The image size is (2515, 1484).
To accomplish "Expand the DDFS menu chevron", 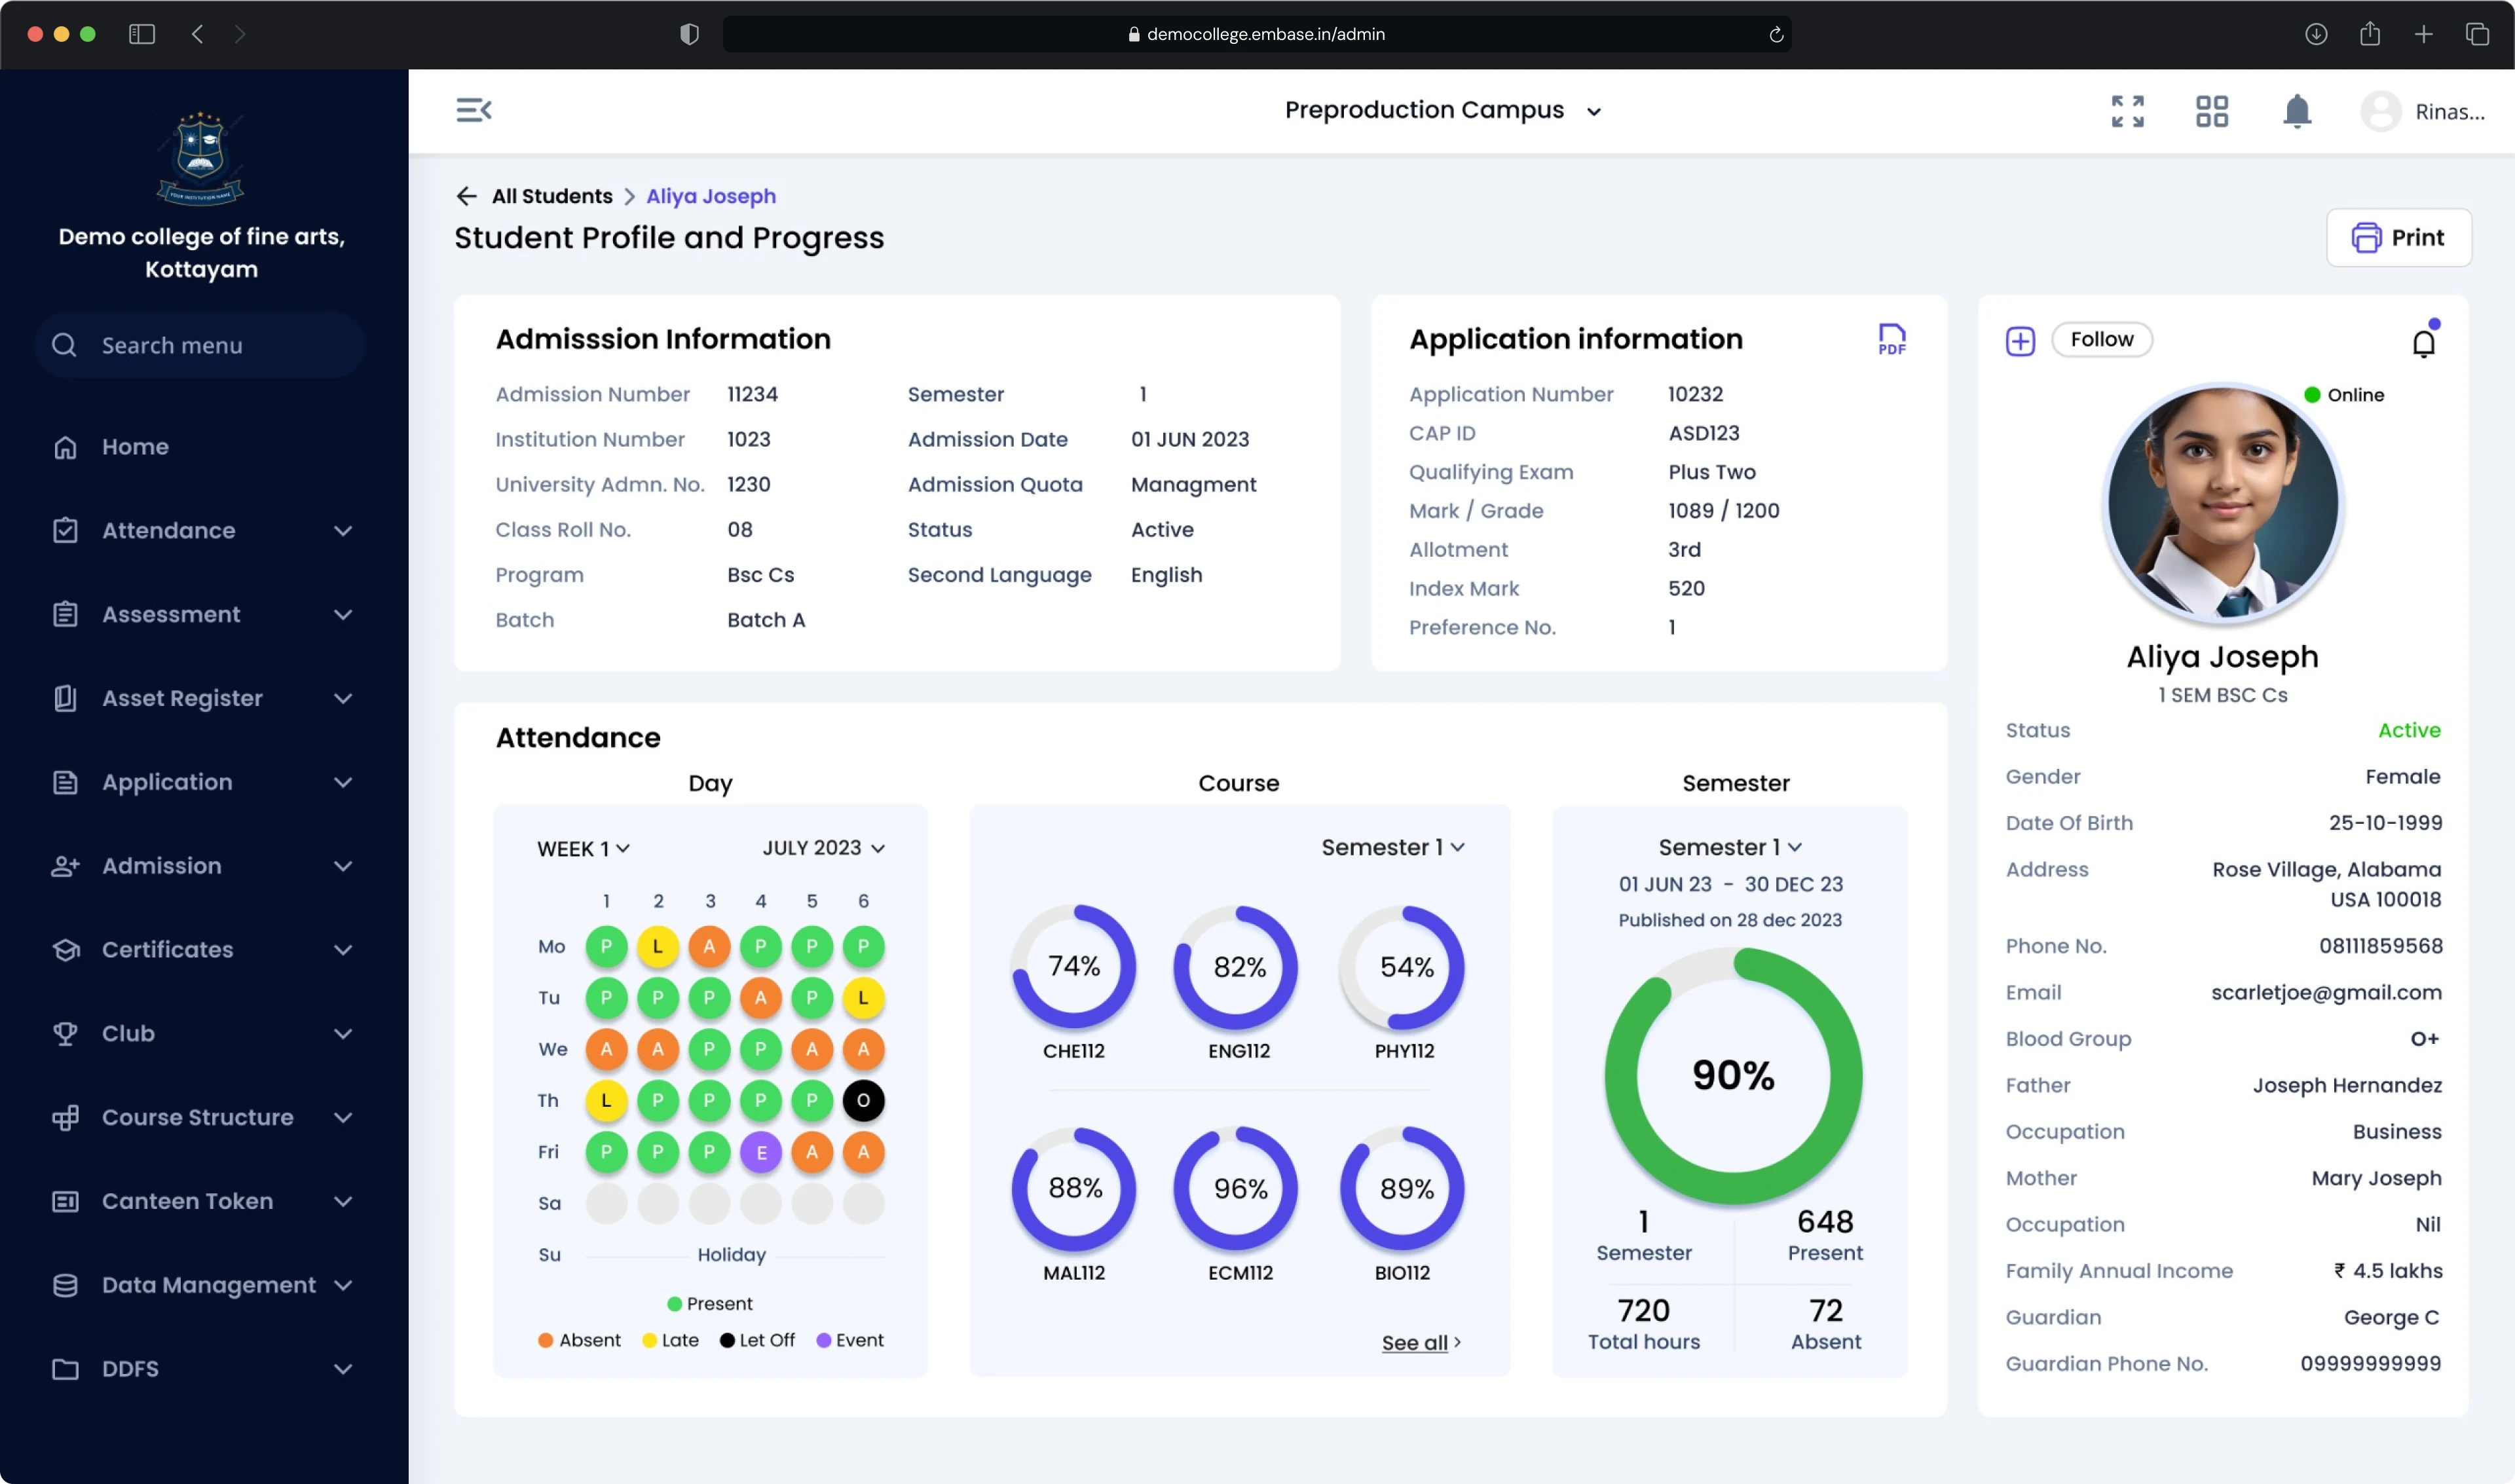I will pos(343,1369).
